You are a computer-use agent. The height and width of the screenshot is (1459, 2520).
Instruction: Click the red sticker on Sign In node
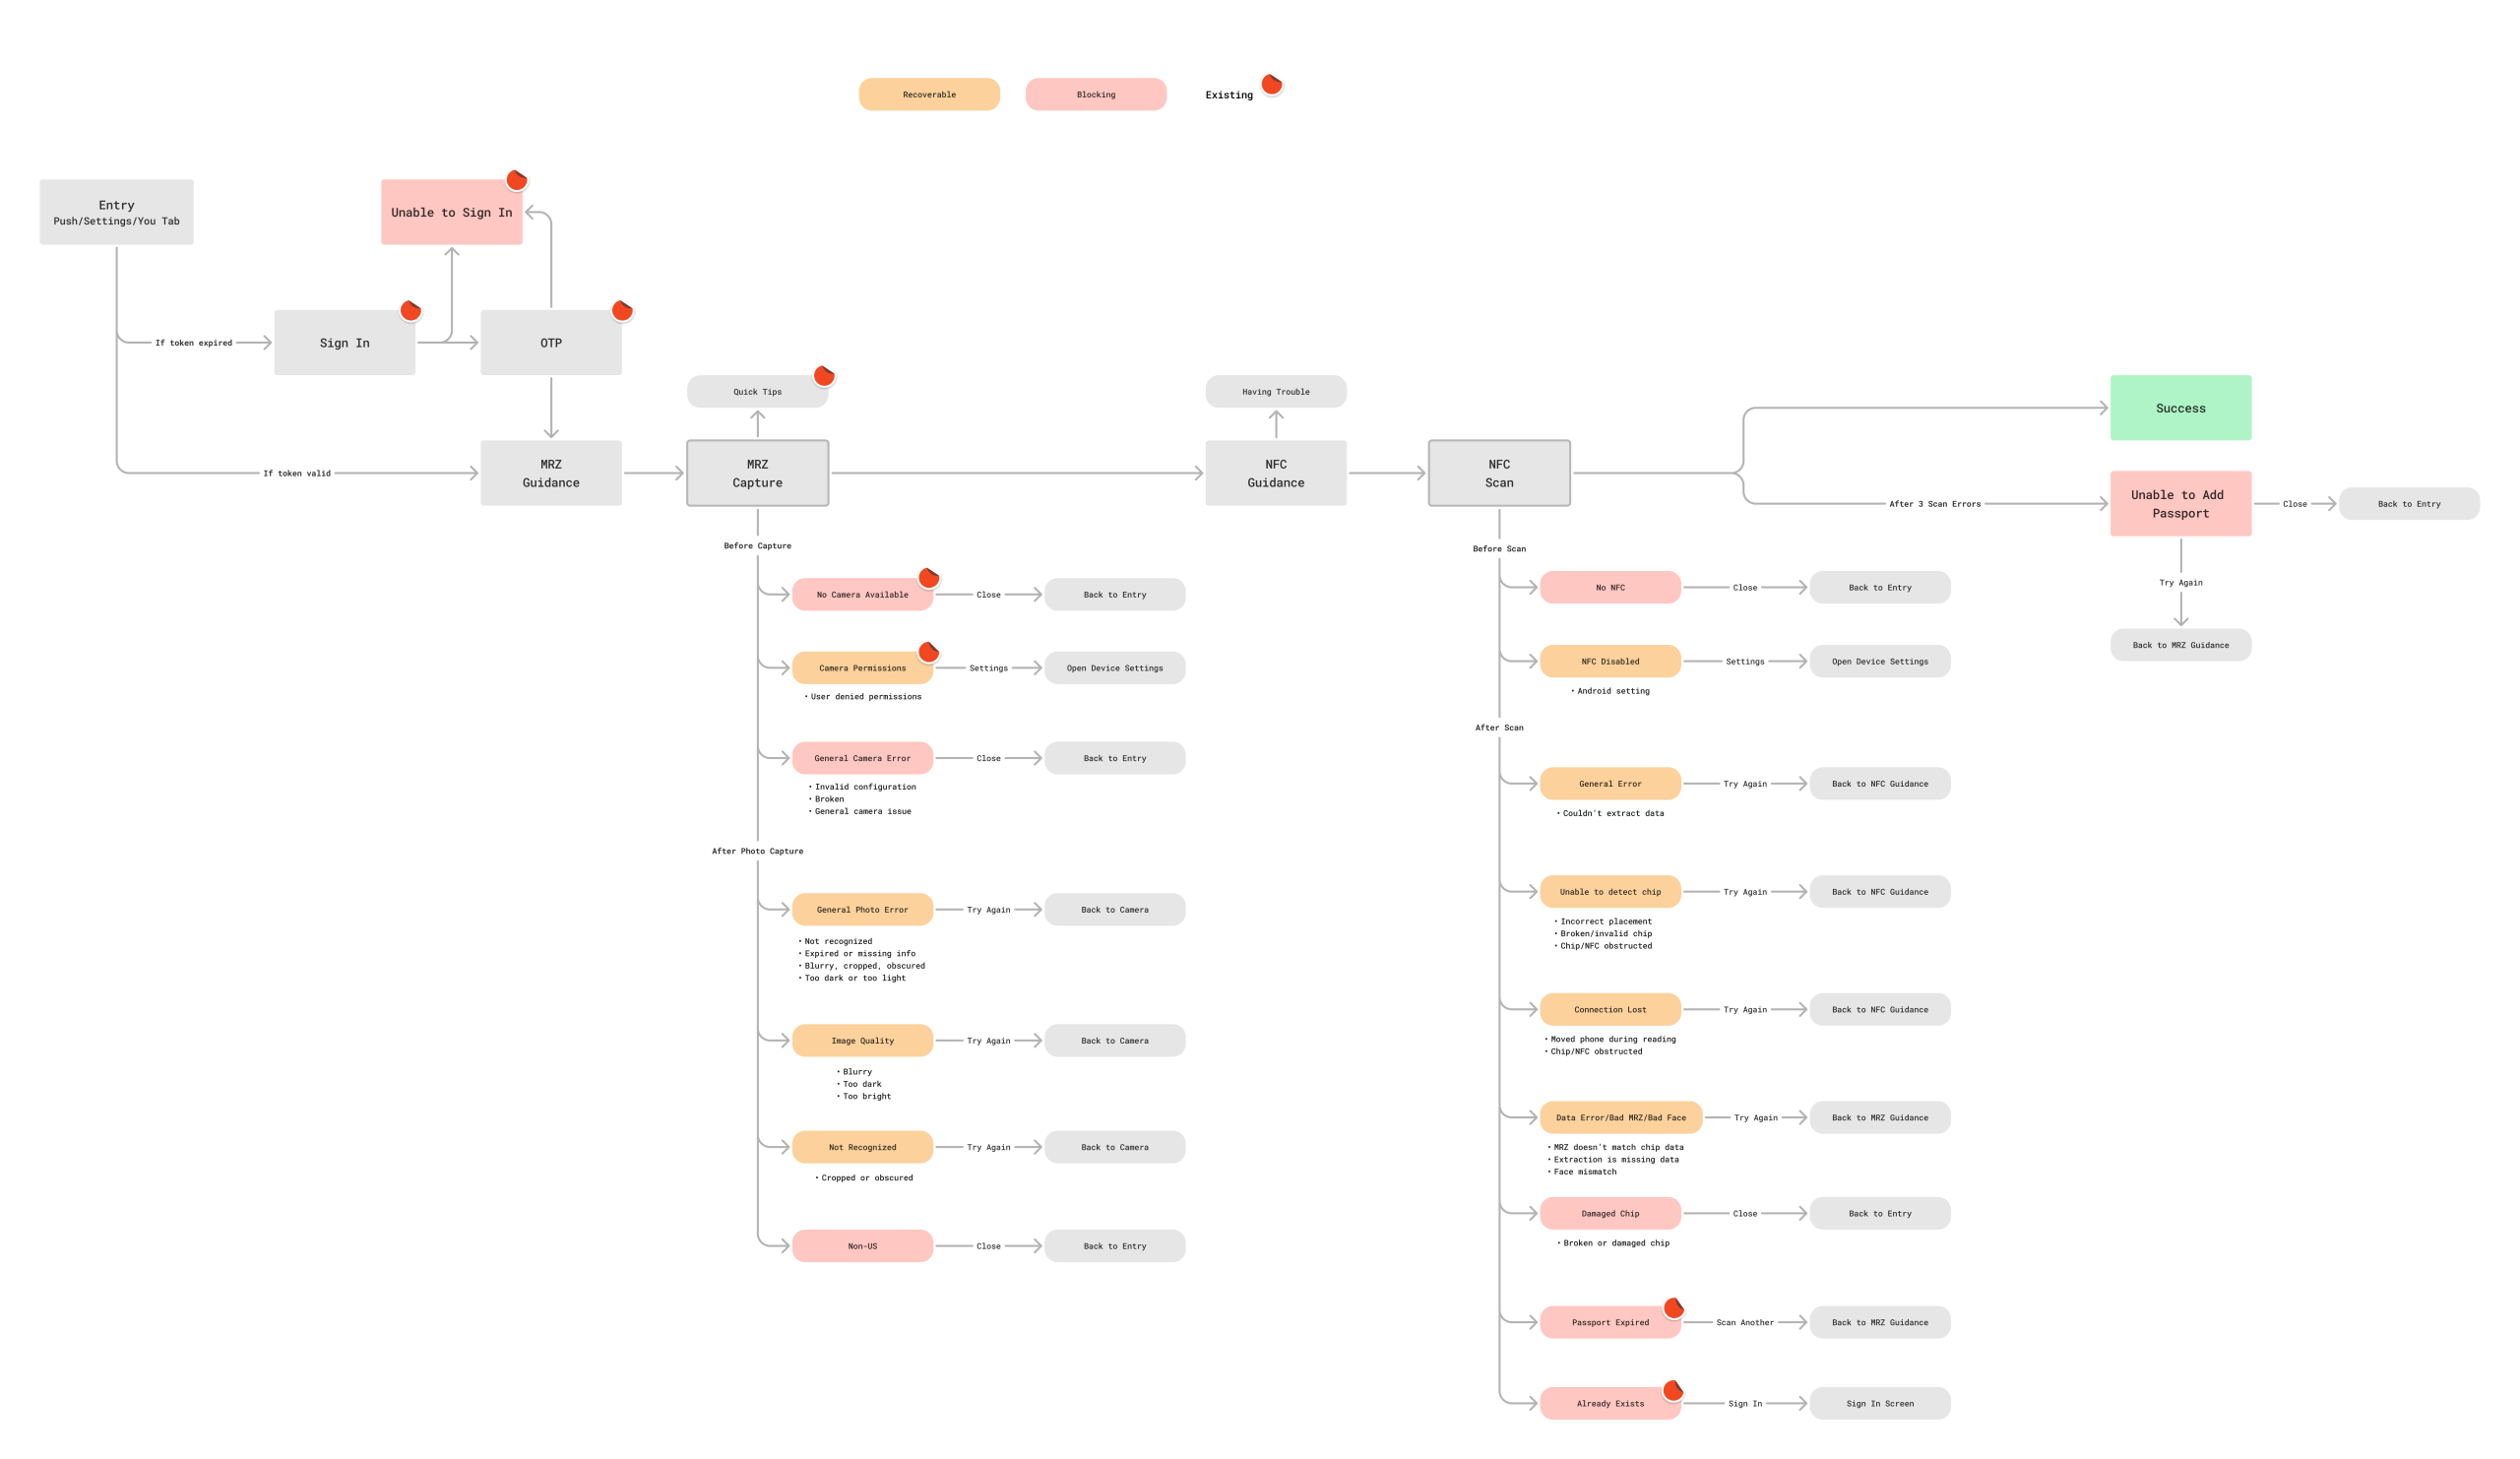[410, 310]
